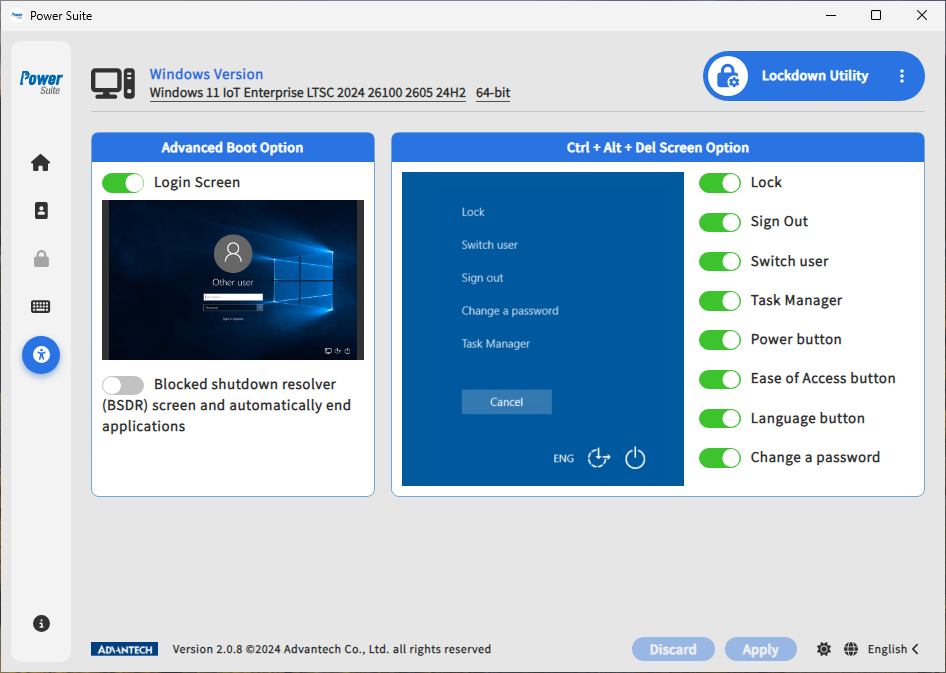
Task: Click the Advantech logo
Action: pyautogui.click(x=125, y=649)
